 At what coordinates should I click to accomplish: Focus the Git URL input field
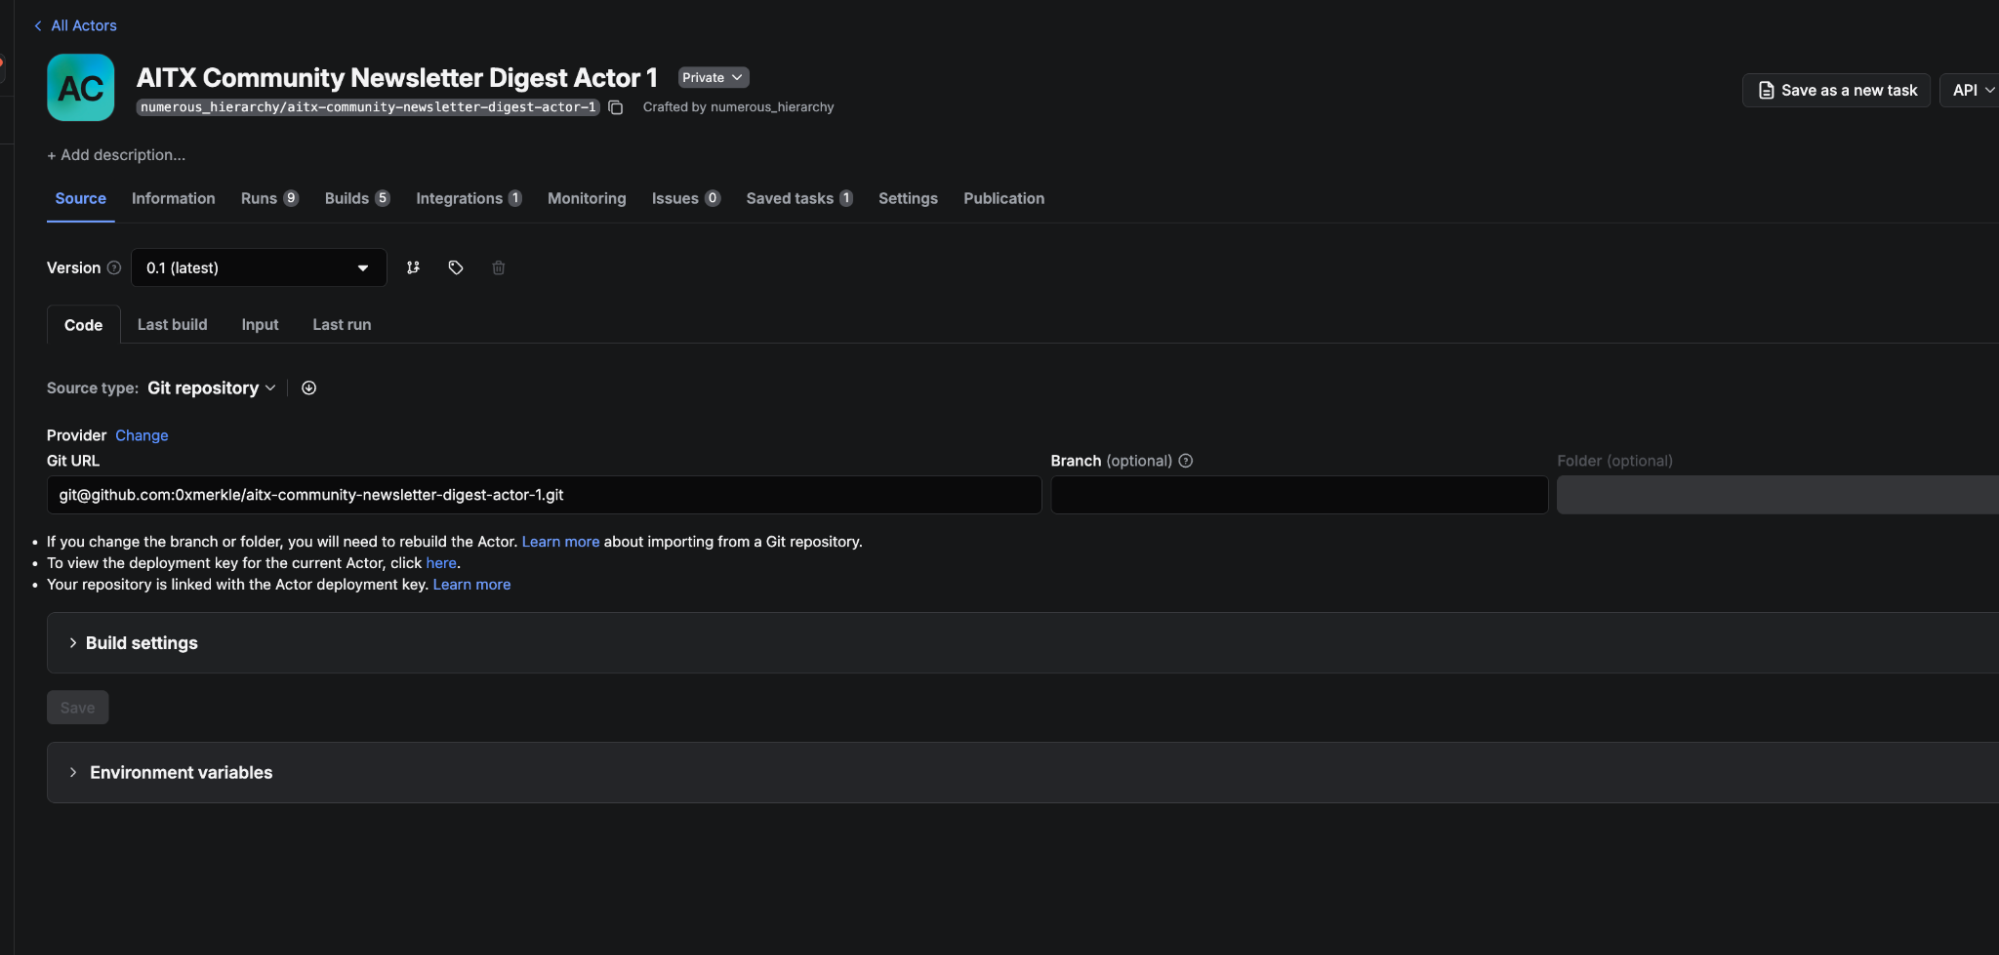[544, 495]
